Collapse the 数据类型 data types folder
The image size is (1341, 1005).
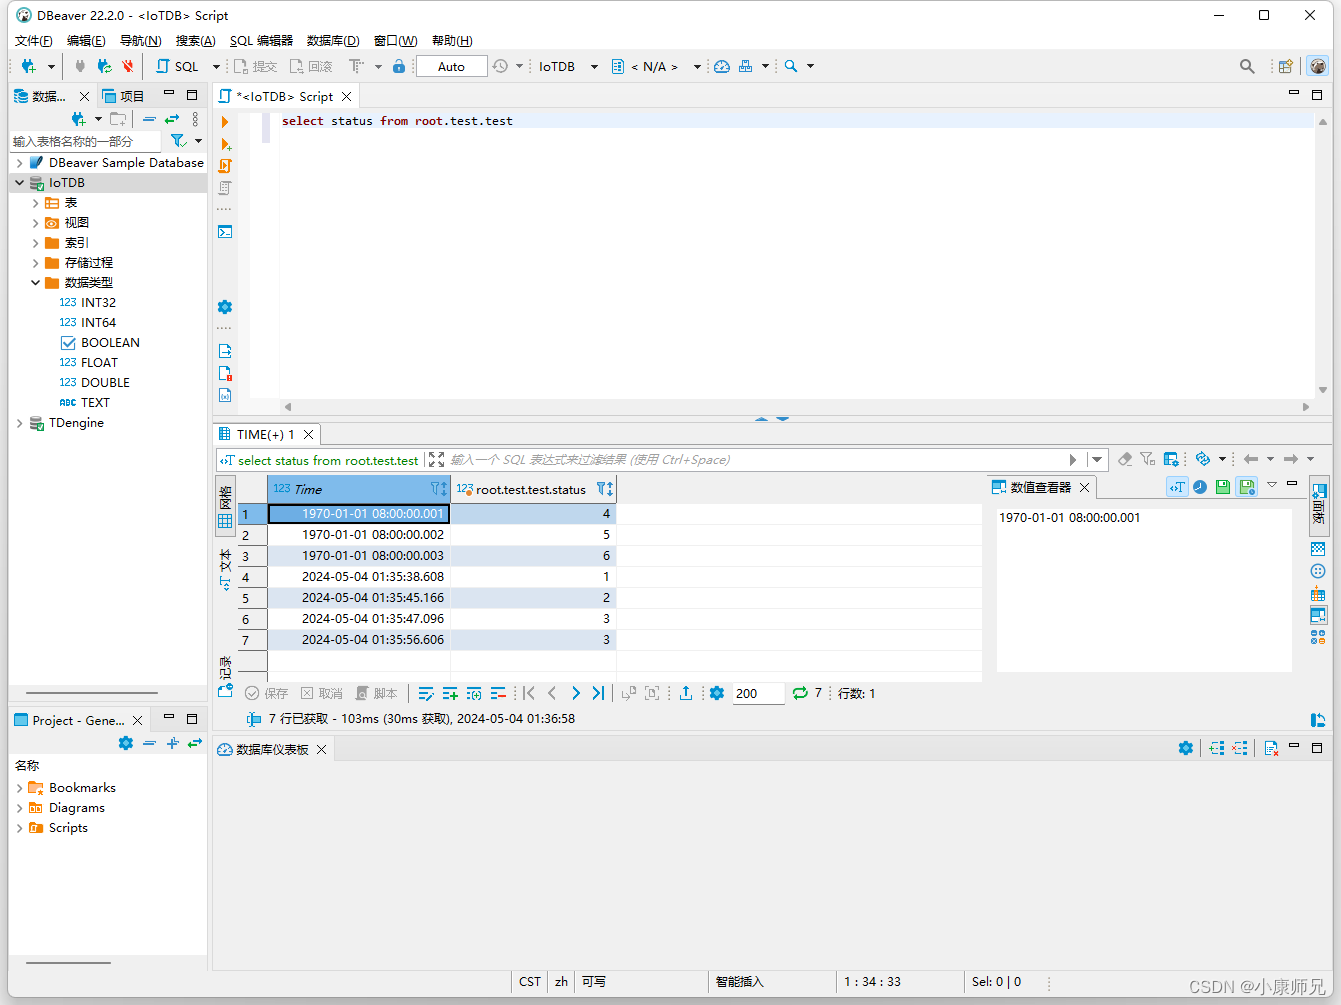click(36, 283)
